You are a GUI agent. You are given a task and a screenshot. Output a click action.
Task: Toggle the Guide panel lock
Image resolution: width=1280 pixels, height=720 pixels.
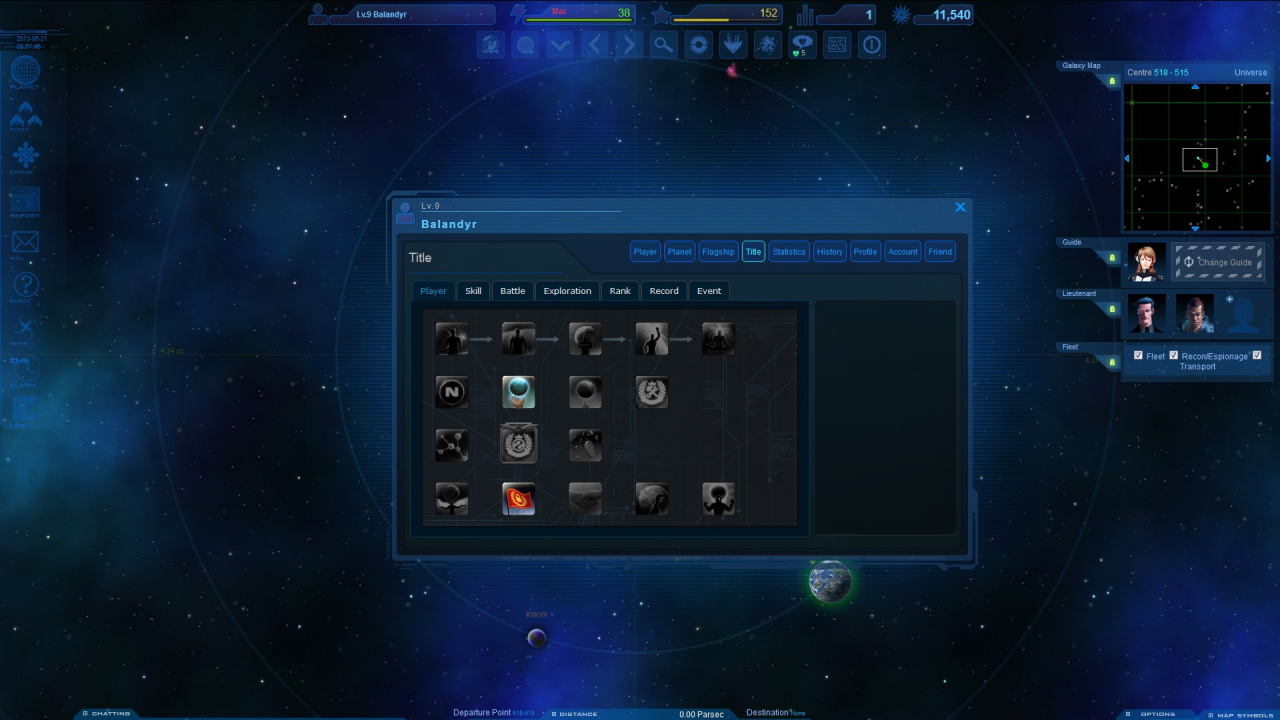pos(1112,258)
